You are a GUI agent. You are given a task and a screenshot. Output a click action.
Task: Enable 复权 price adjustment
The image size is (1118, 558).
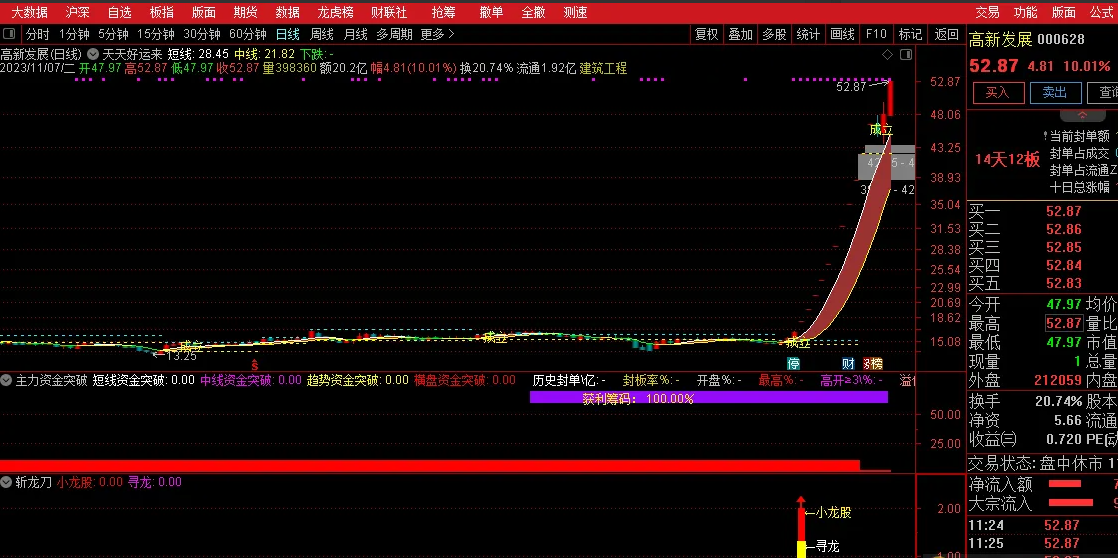706,34
